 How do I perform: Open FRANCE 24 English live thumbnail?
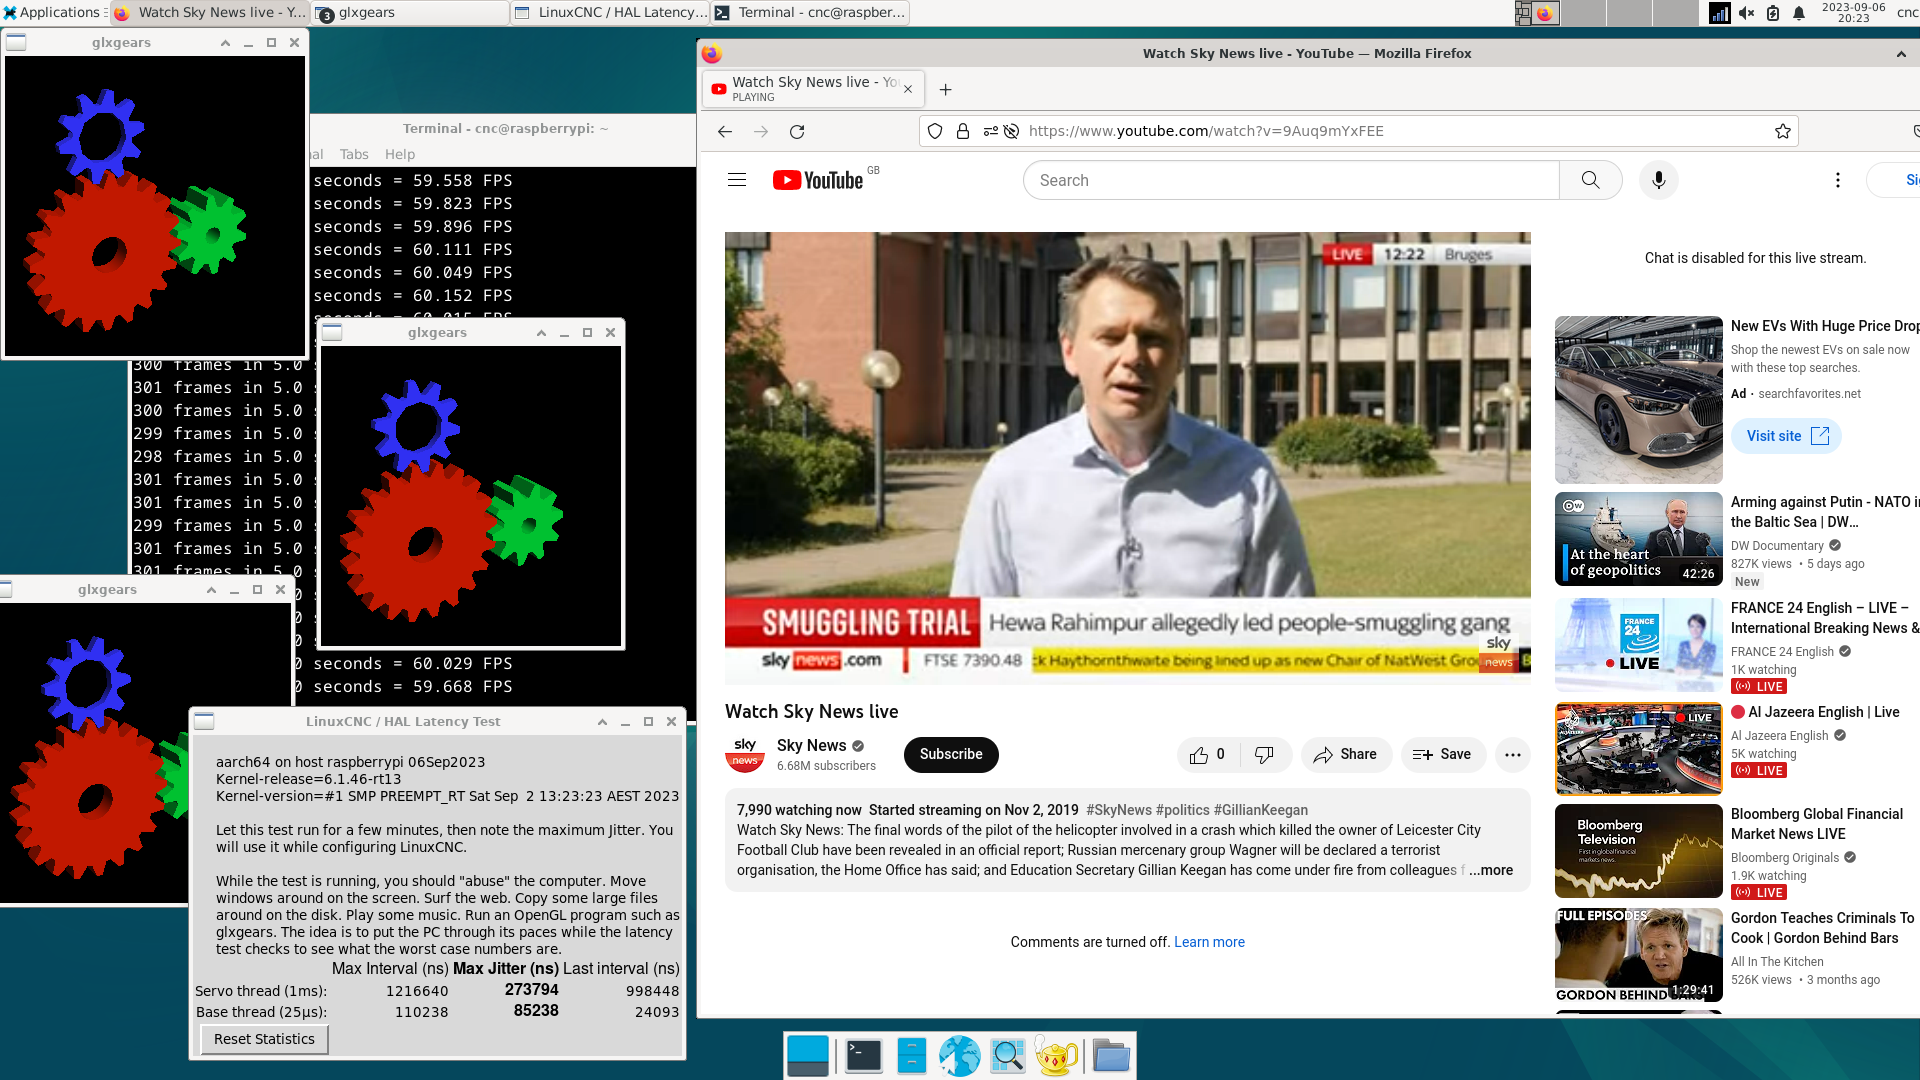point(1638,645)
